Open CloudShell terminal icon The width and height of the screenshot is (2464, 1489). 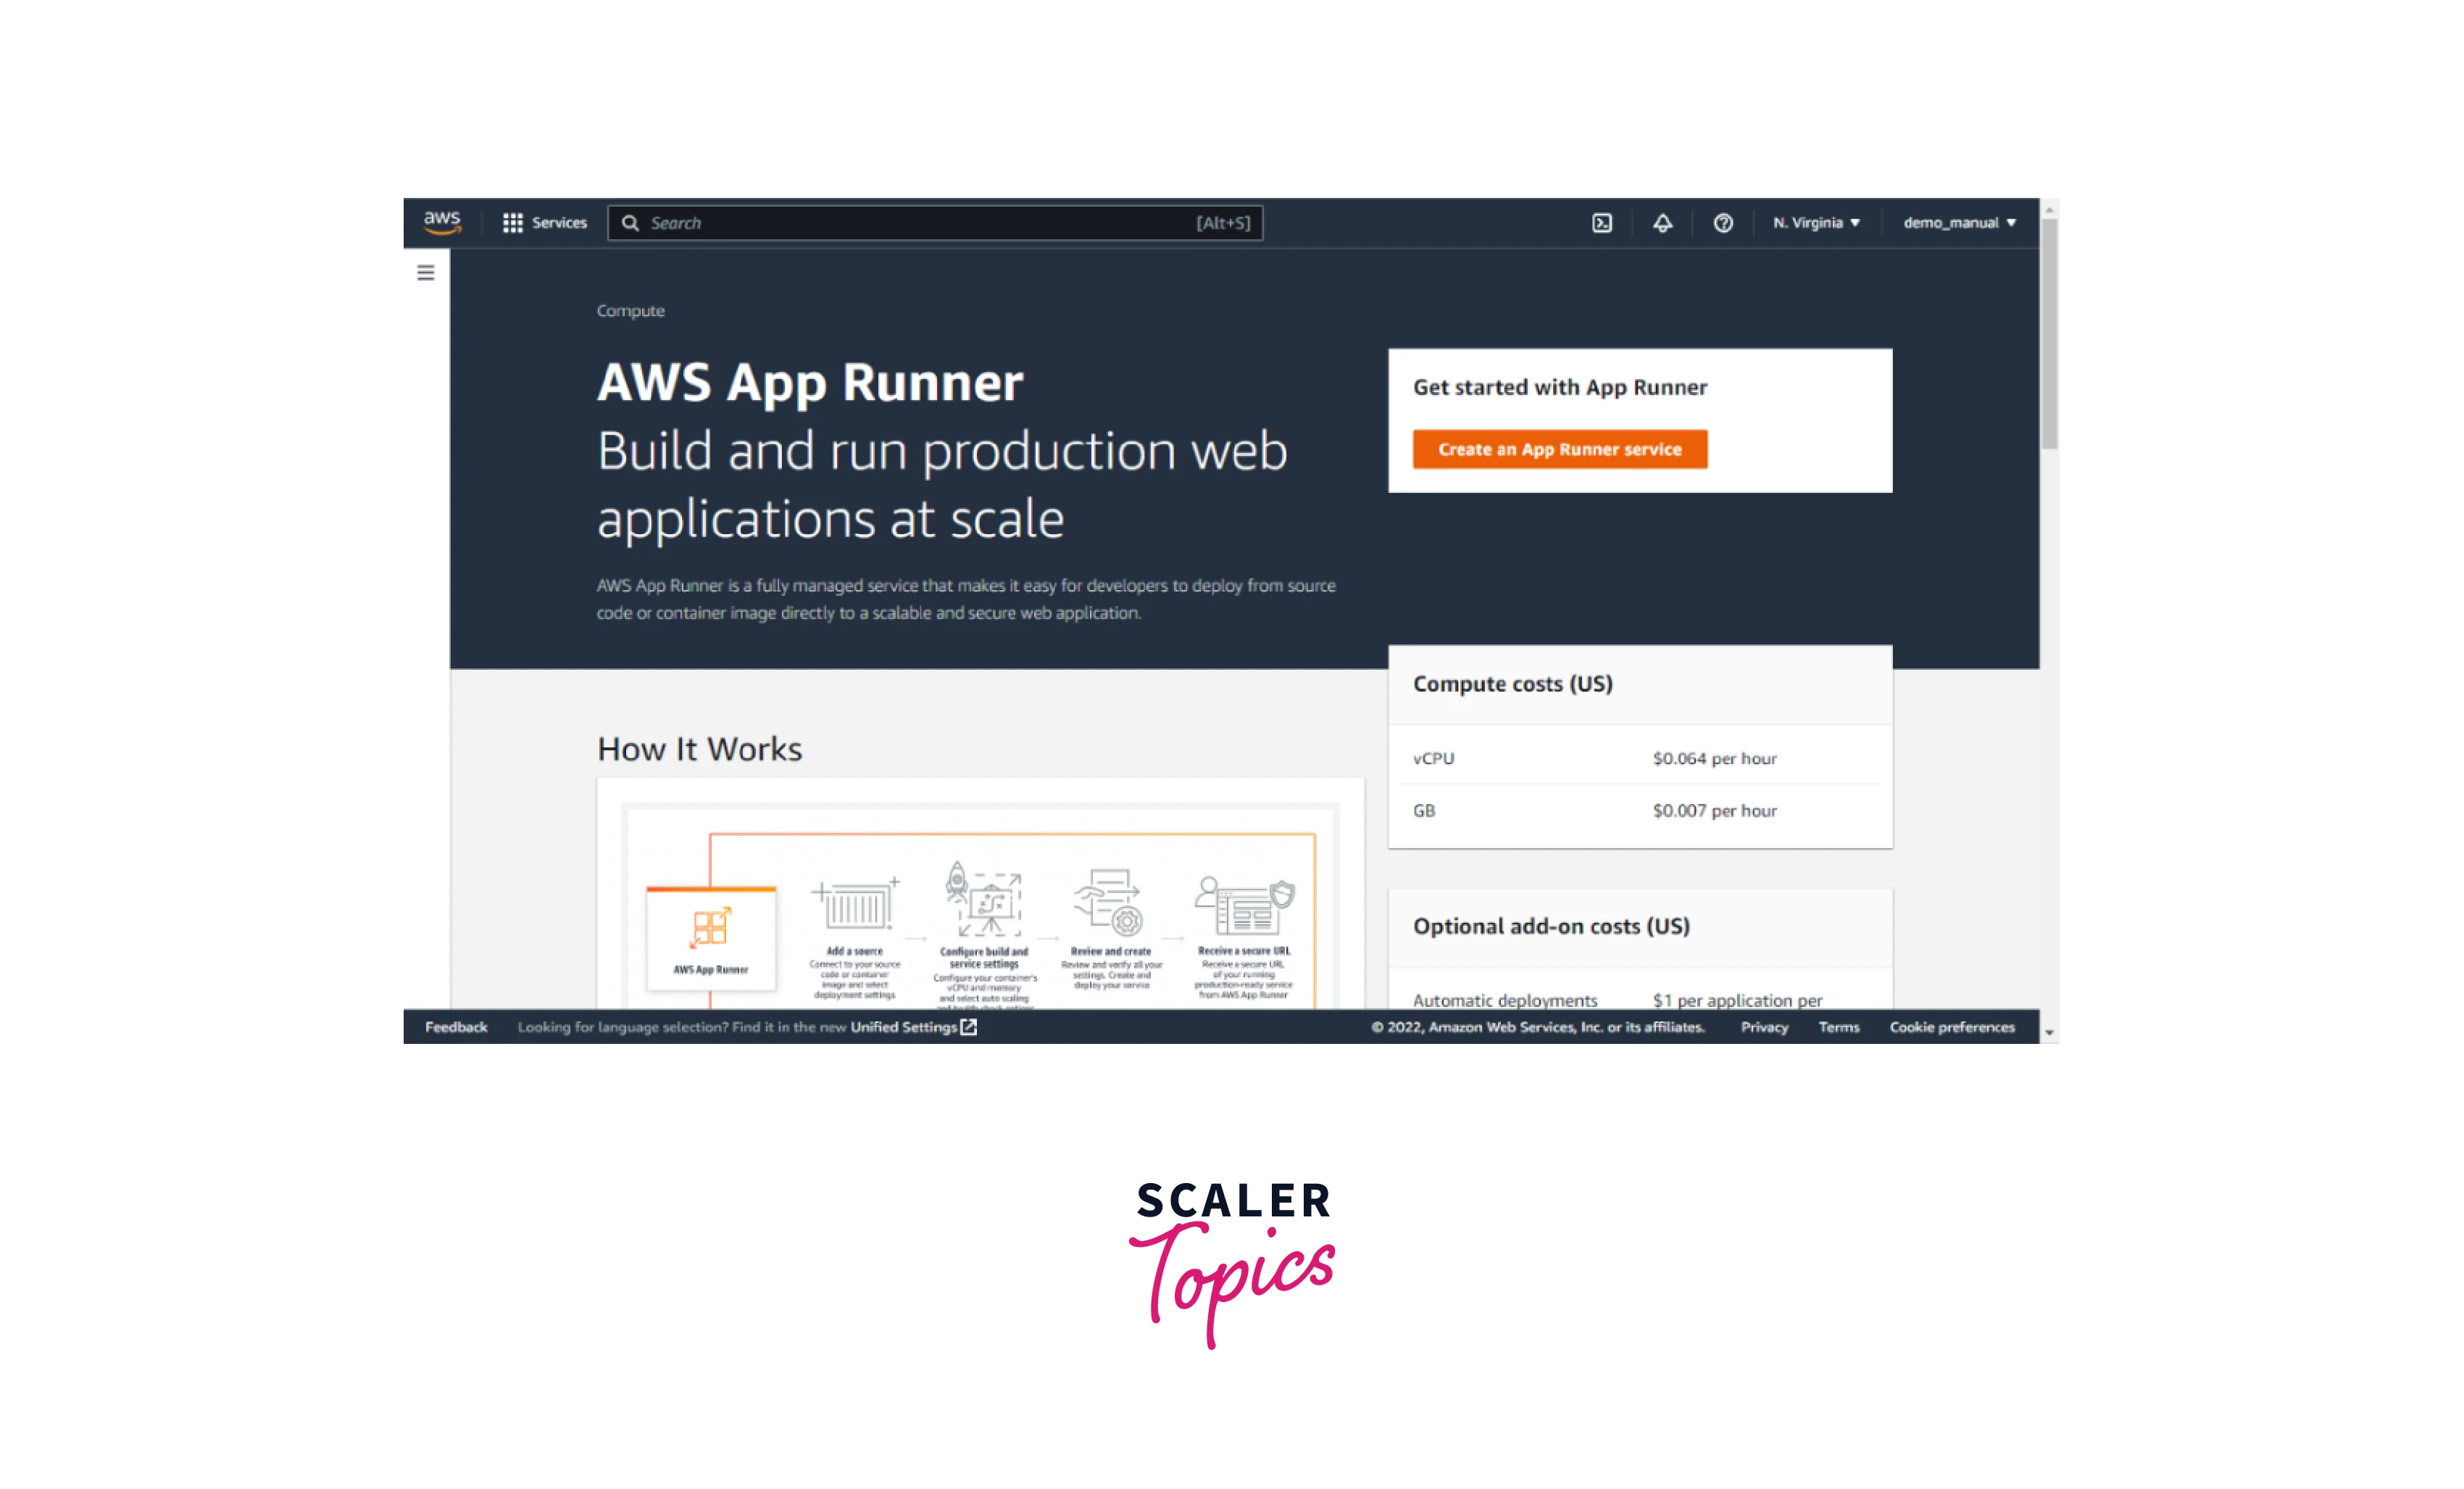(1602, 223)
